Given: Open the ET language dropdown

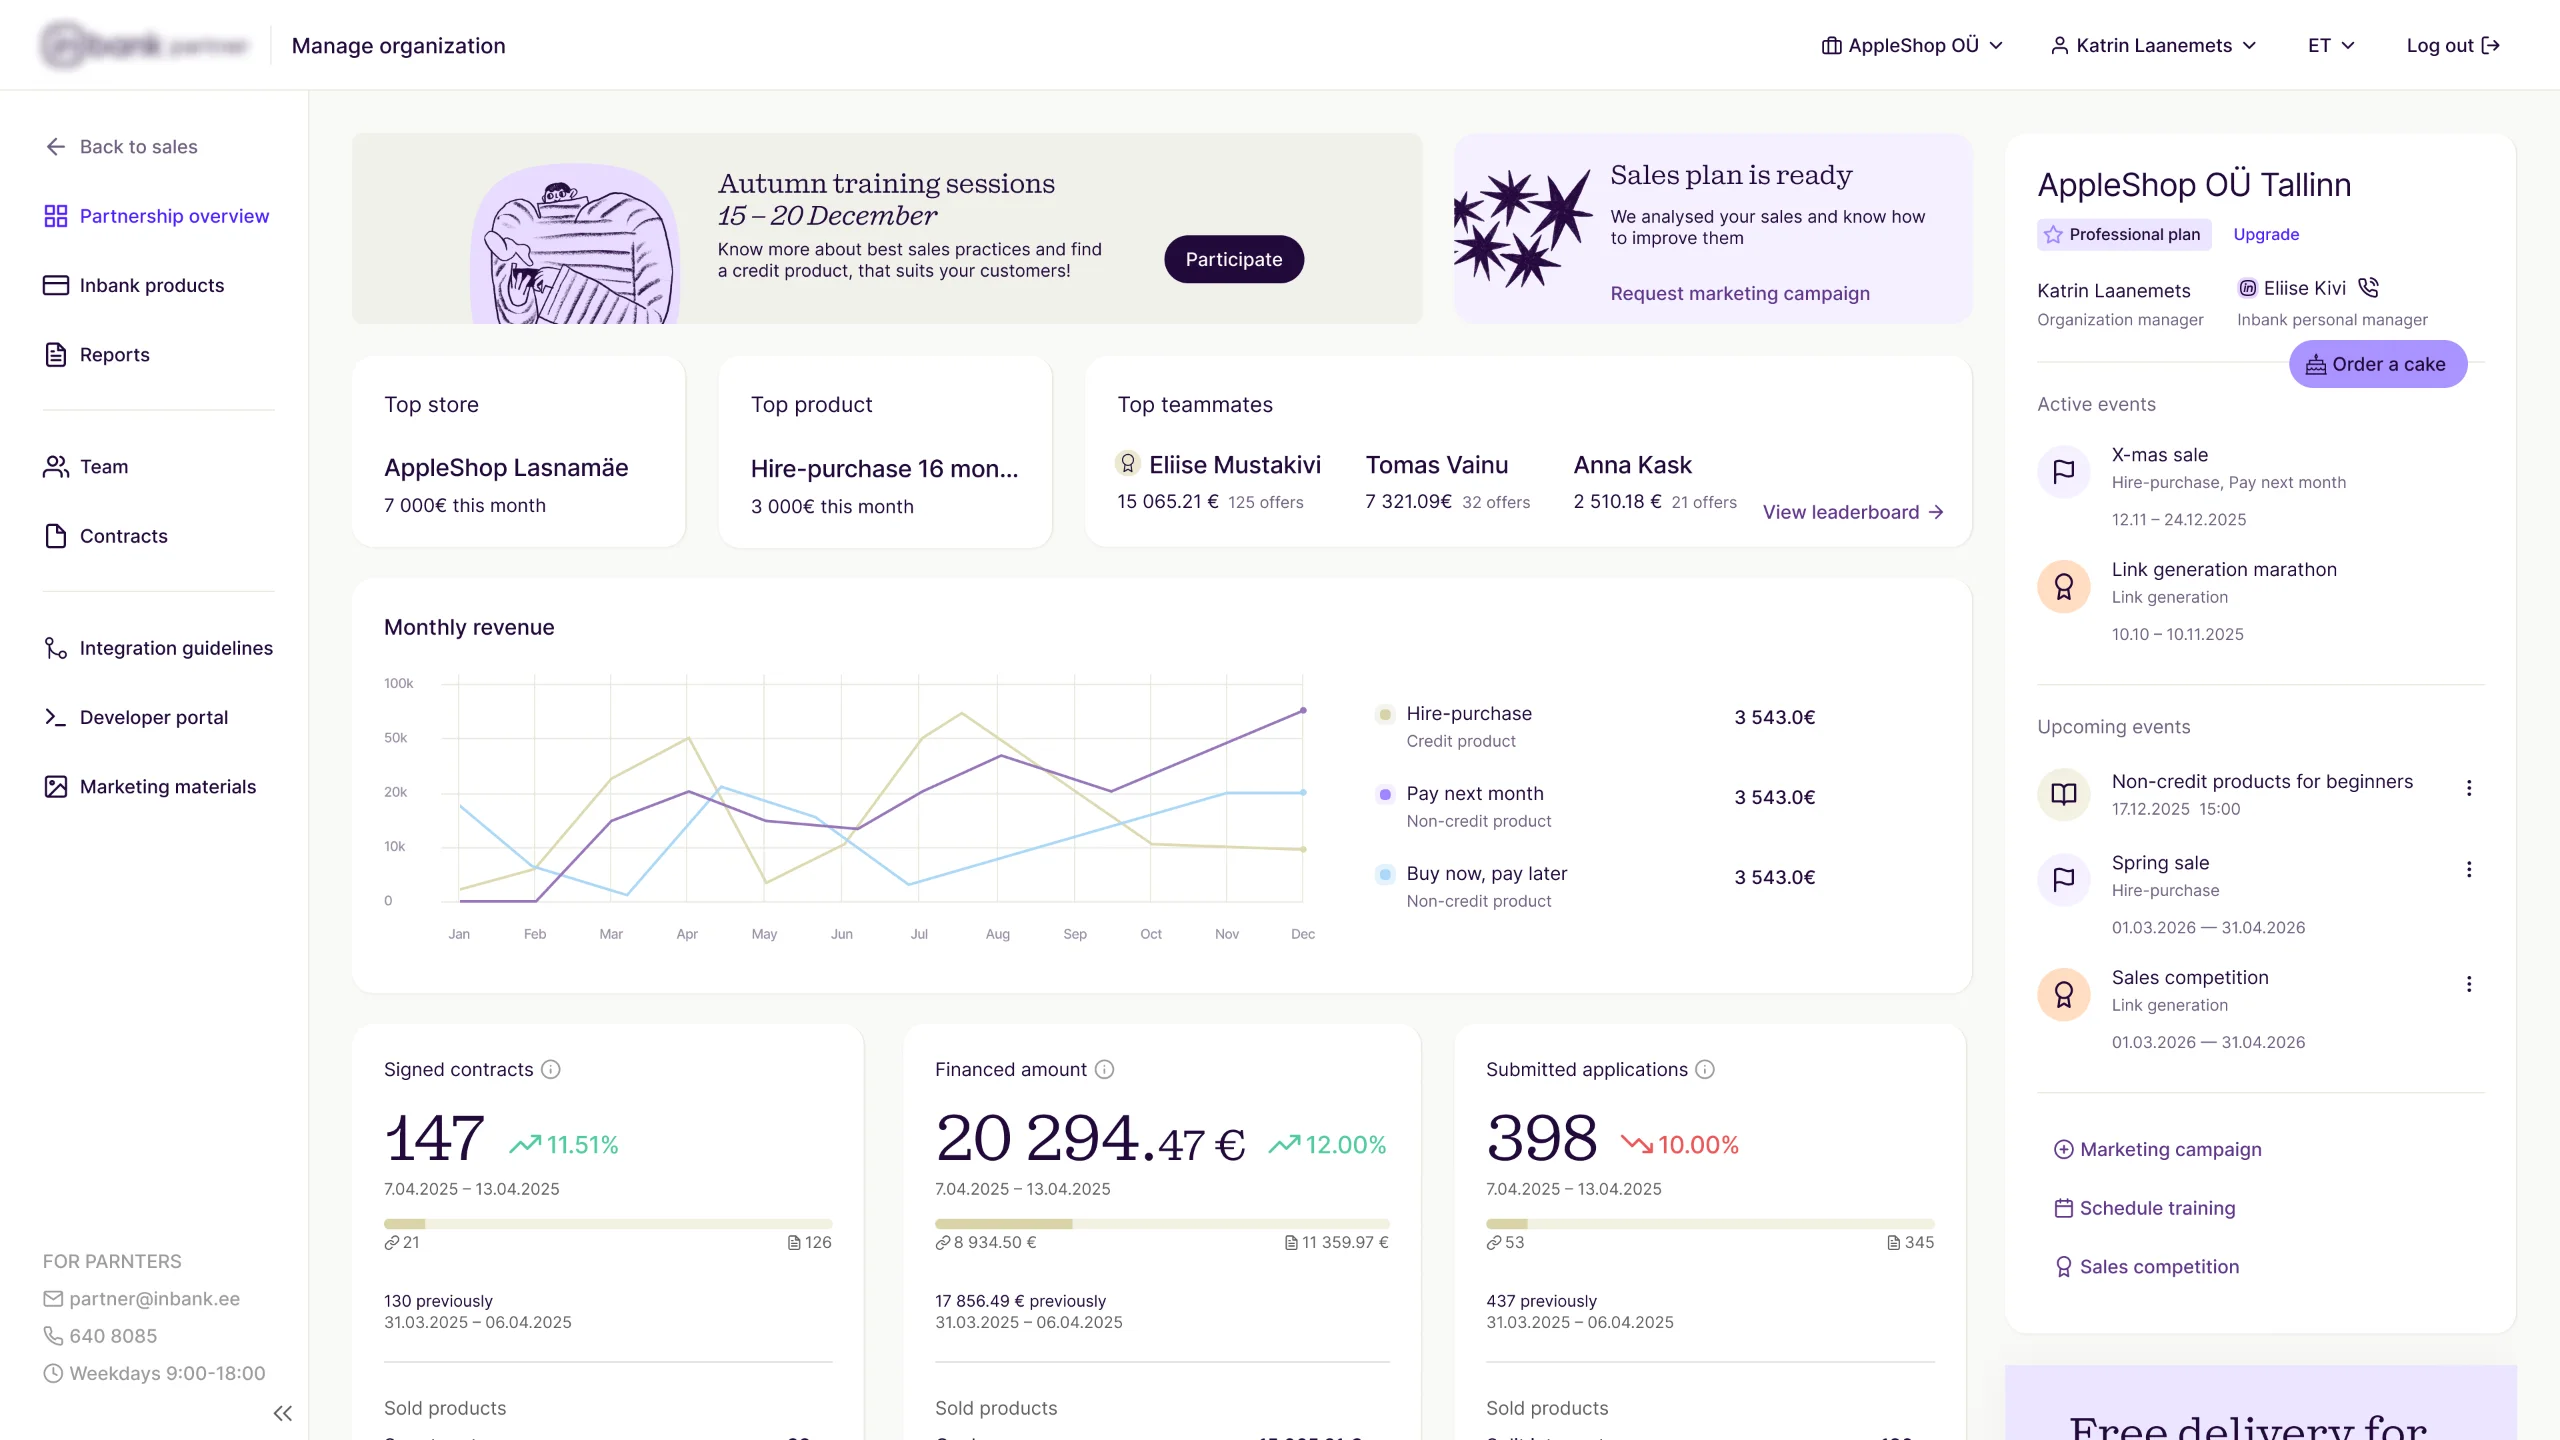Looking at the screenshot, I should coord(2331,45).
